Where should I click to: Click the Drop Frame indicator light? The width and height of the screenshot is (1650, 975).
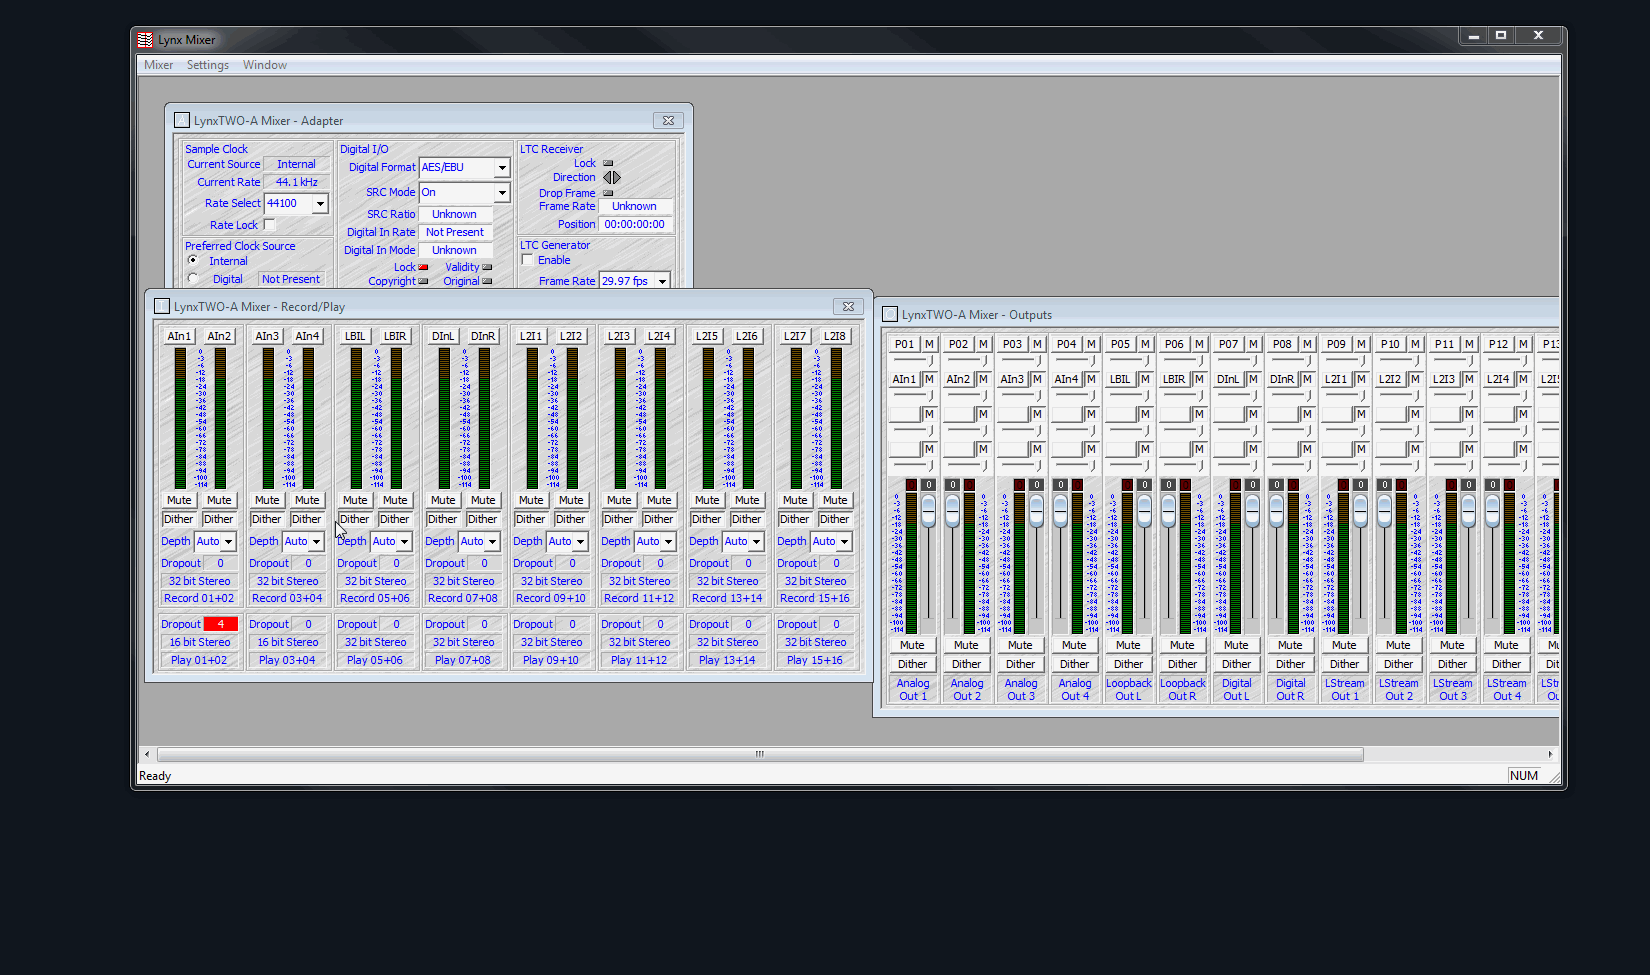point(608,193)
